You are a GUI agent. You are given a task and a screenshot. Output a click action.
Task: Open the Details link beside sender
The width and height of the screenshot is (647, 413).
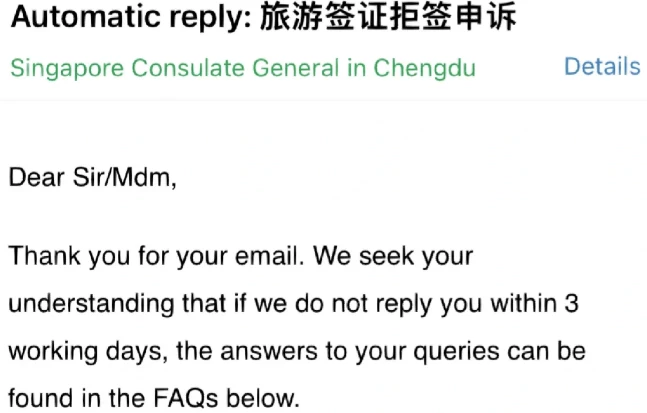[x=602, y=67]
